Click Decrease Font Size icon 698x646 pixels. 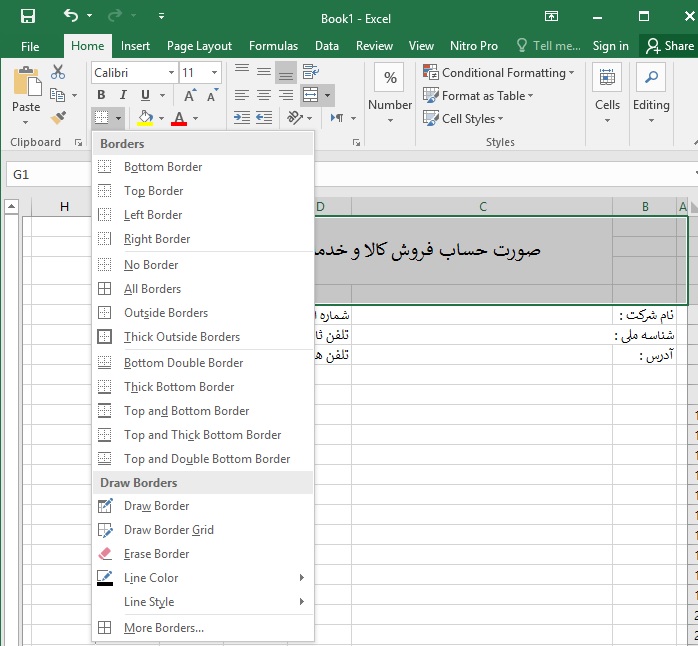[x=212, y=95]
